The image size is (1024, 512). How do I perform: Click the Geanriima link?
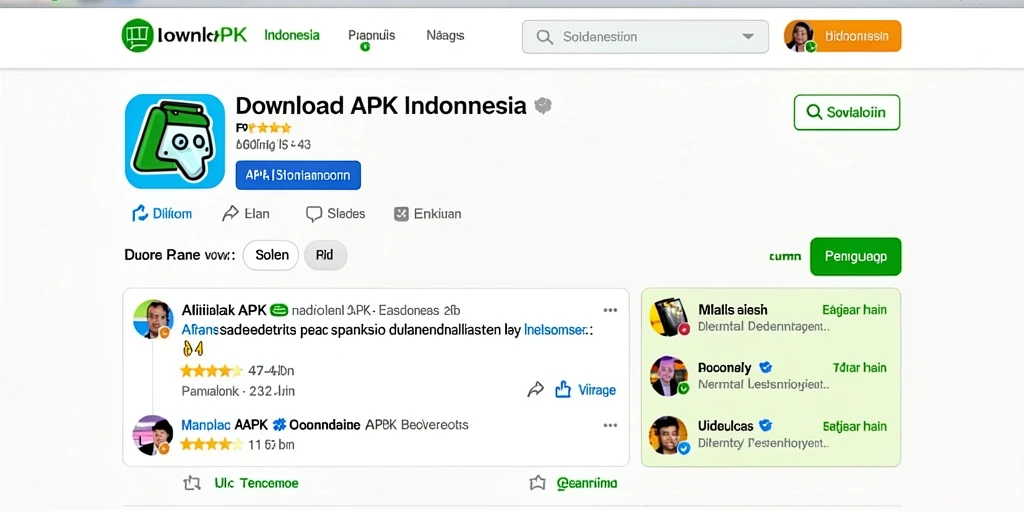pos(586,483)
